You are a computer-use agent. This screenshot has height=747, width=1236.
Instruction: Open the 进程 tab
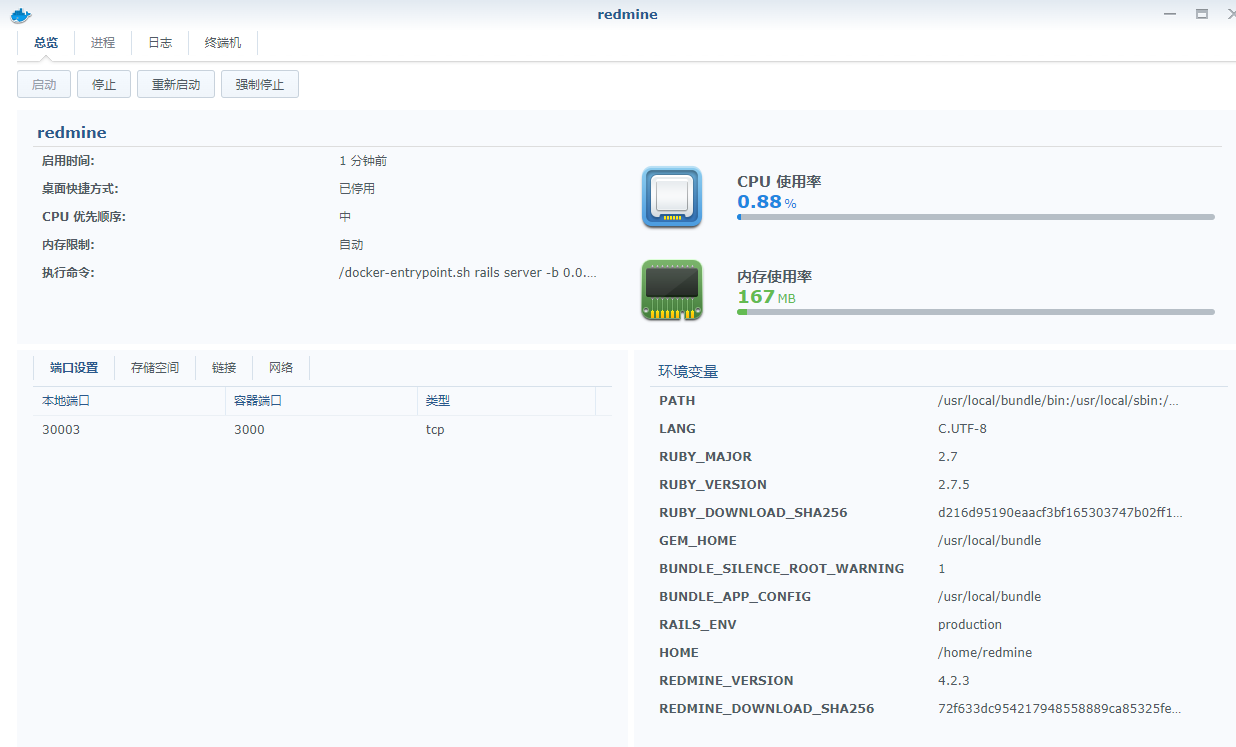coord(103,43)
